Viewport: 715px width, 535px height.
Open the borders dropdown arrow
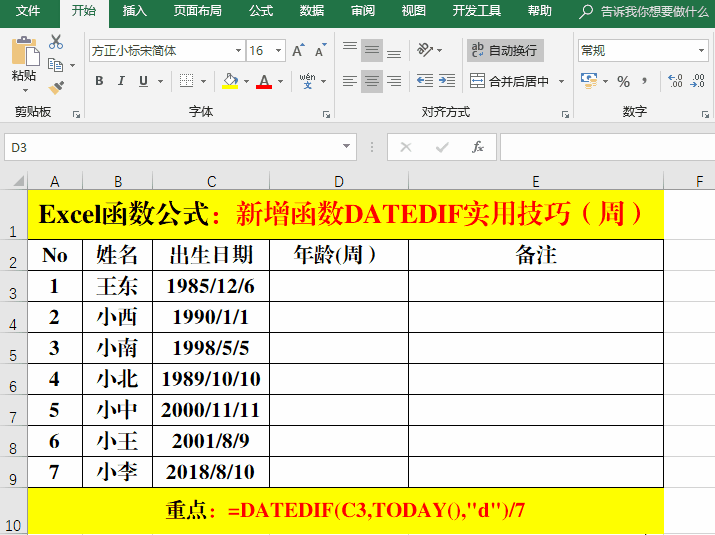[x=203, y=82]
